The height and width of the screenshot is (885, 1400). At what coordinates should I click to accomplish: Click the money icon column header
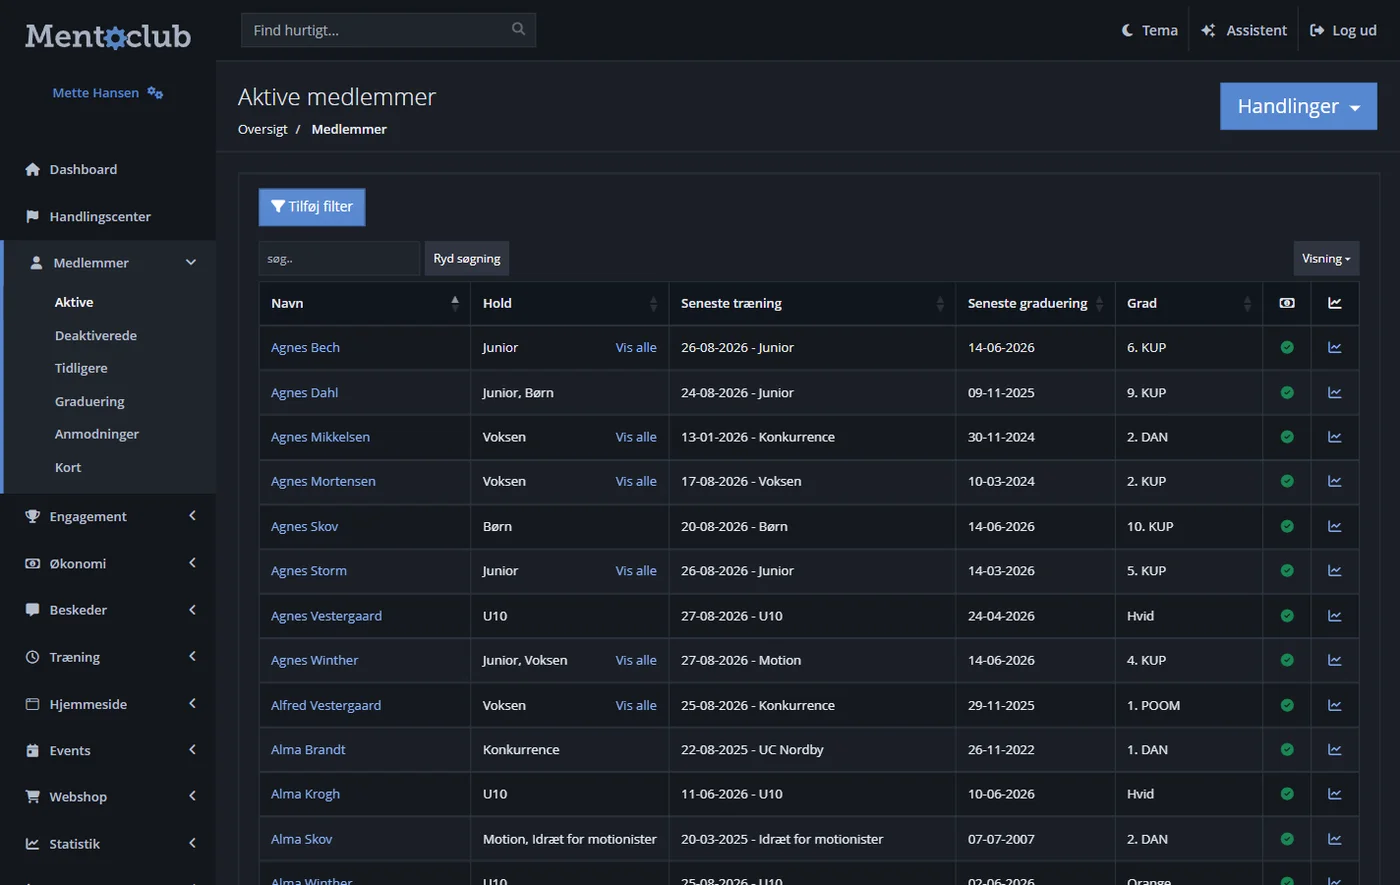coord(1287,303)
